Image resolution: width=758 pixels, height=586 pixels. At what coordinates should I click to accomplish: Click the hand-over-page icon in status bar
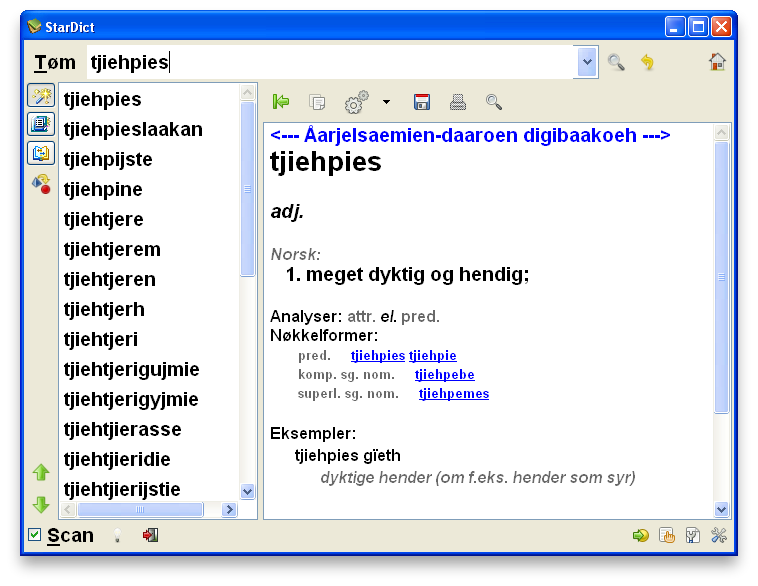[667, 535]
